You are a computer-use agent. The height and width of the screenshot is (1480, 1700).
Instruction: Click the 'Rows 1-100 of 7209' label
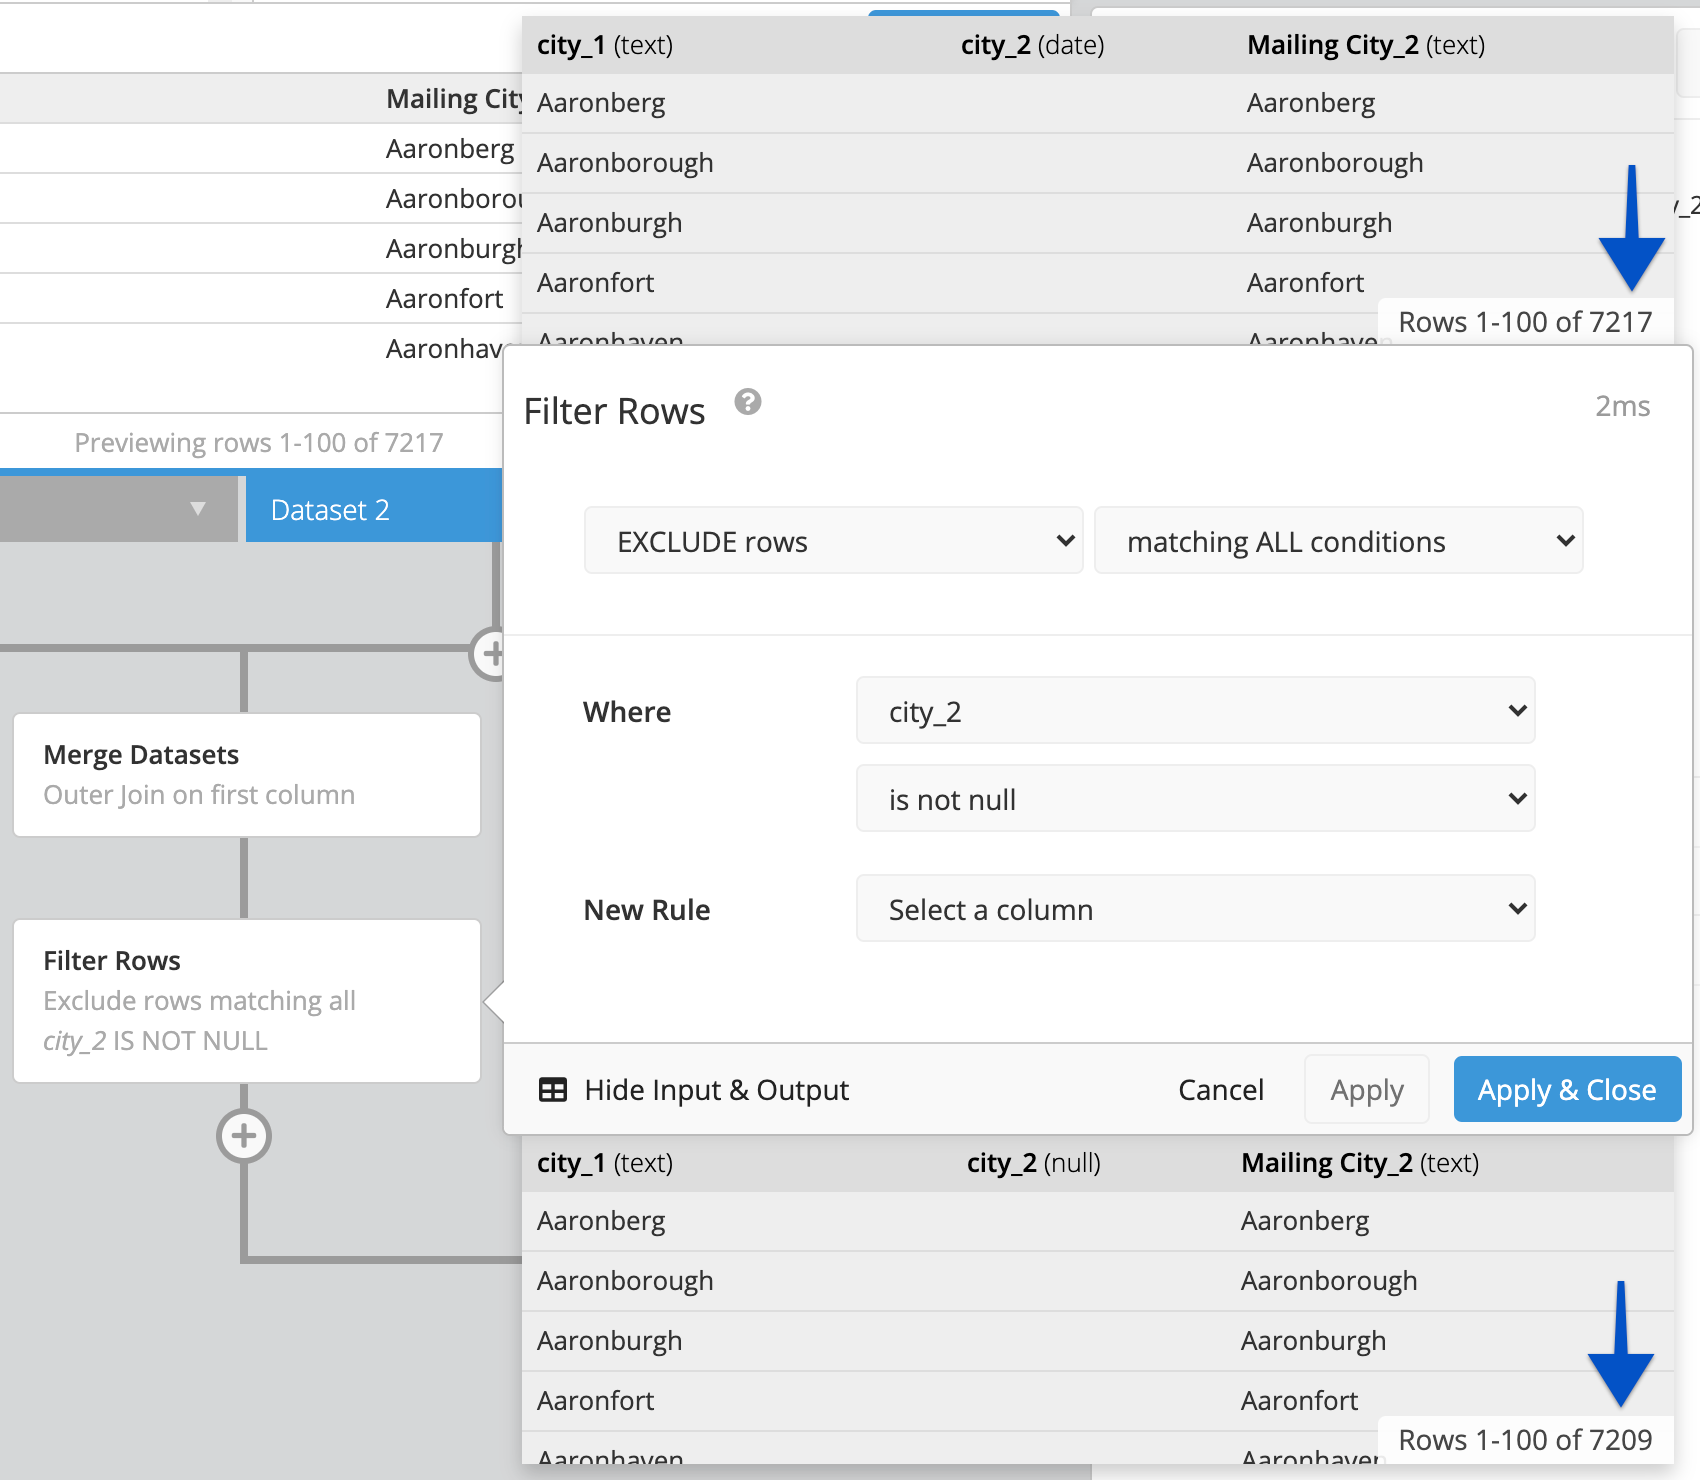[1525, 1440]
